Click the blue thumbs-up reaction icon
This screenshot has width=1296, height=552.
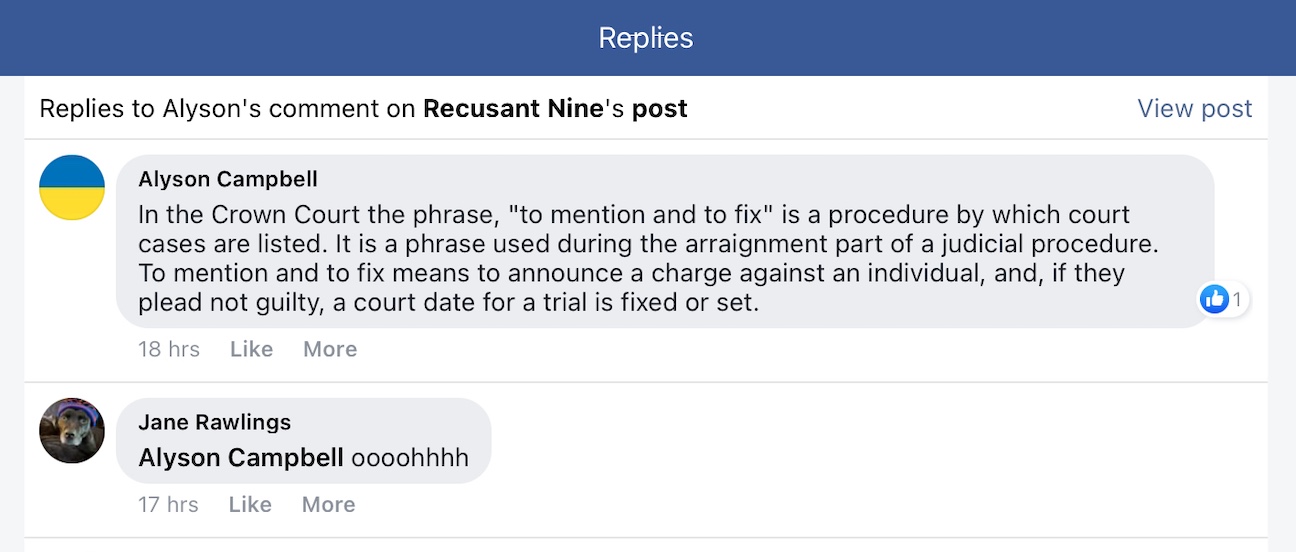[x=1214, y=298]
